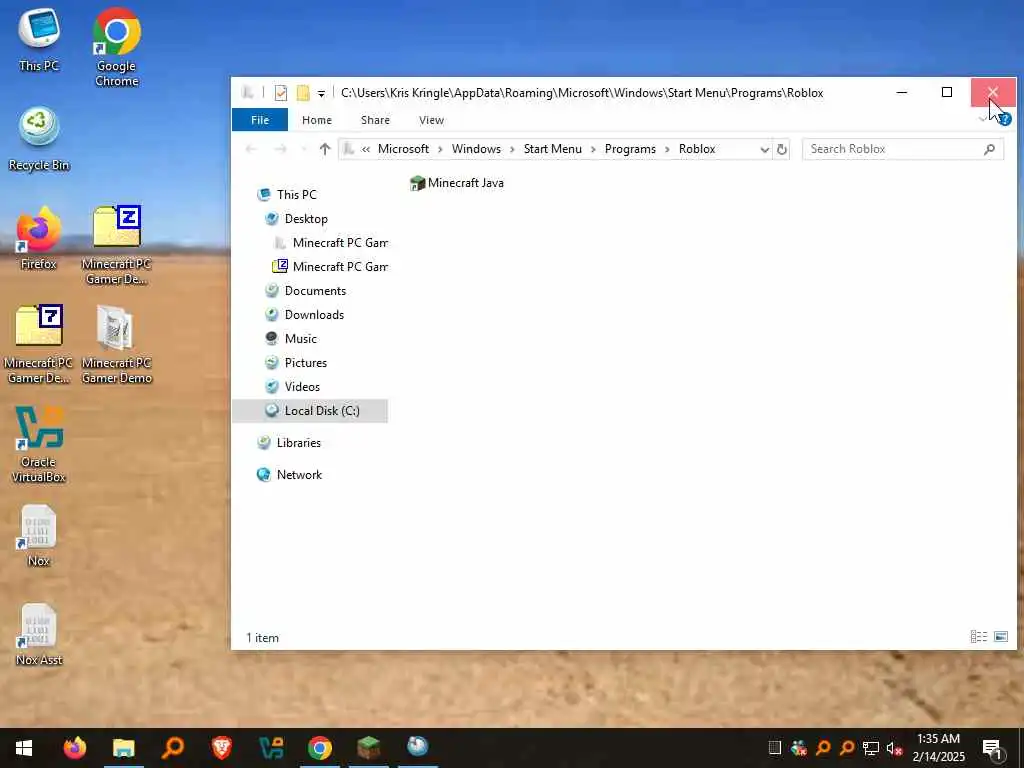Open the File ribbon tab
Viewport: 1024px width, 768px height.
tap(260, 120)
